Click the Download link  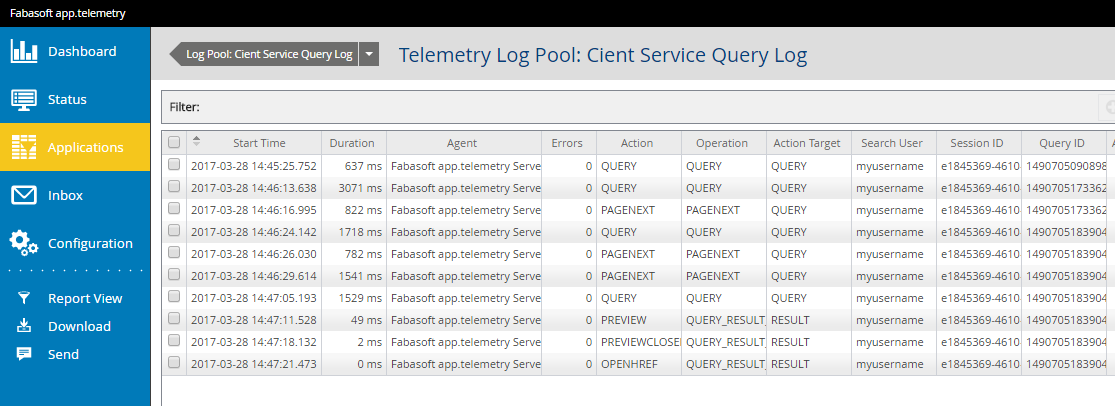[79, 326]
